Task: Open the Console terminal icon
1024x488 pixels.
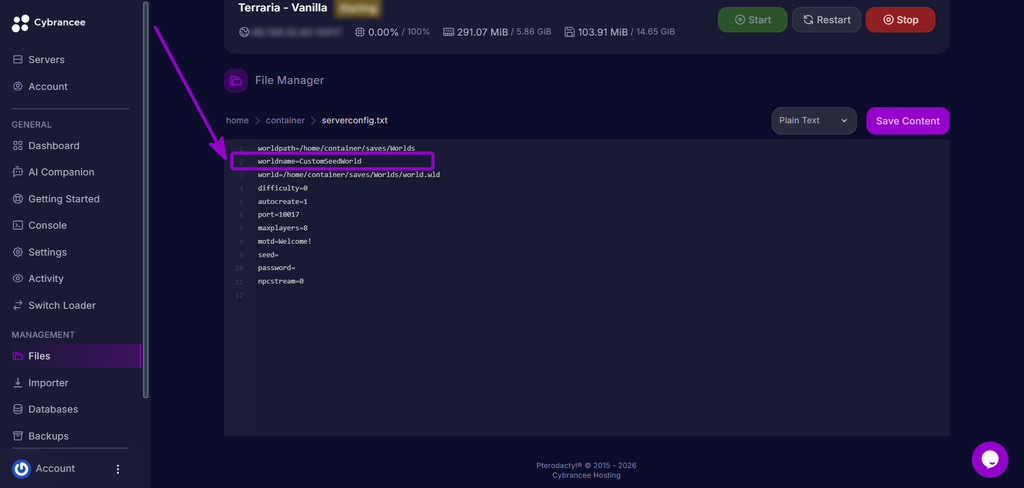Action: pyautogui.click(x=18, y=225)
